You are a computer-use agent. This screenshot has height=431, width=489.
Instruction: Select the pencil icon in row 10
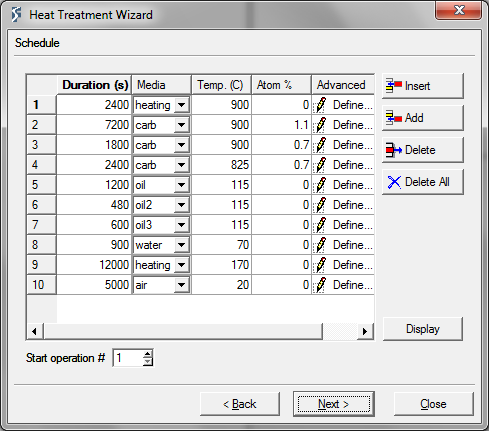click(320, 285)
